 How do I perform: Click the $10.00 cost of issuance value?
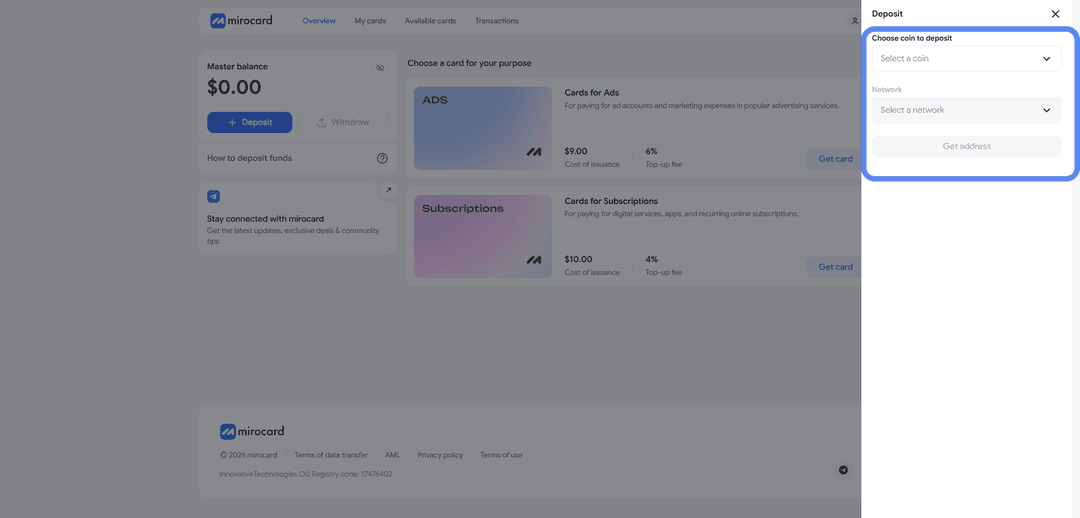[x=578, y=260]
